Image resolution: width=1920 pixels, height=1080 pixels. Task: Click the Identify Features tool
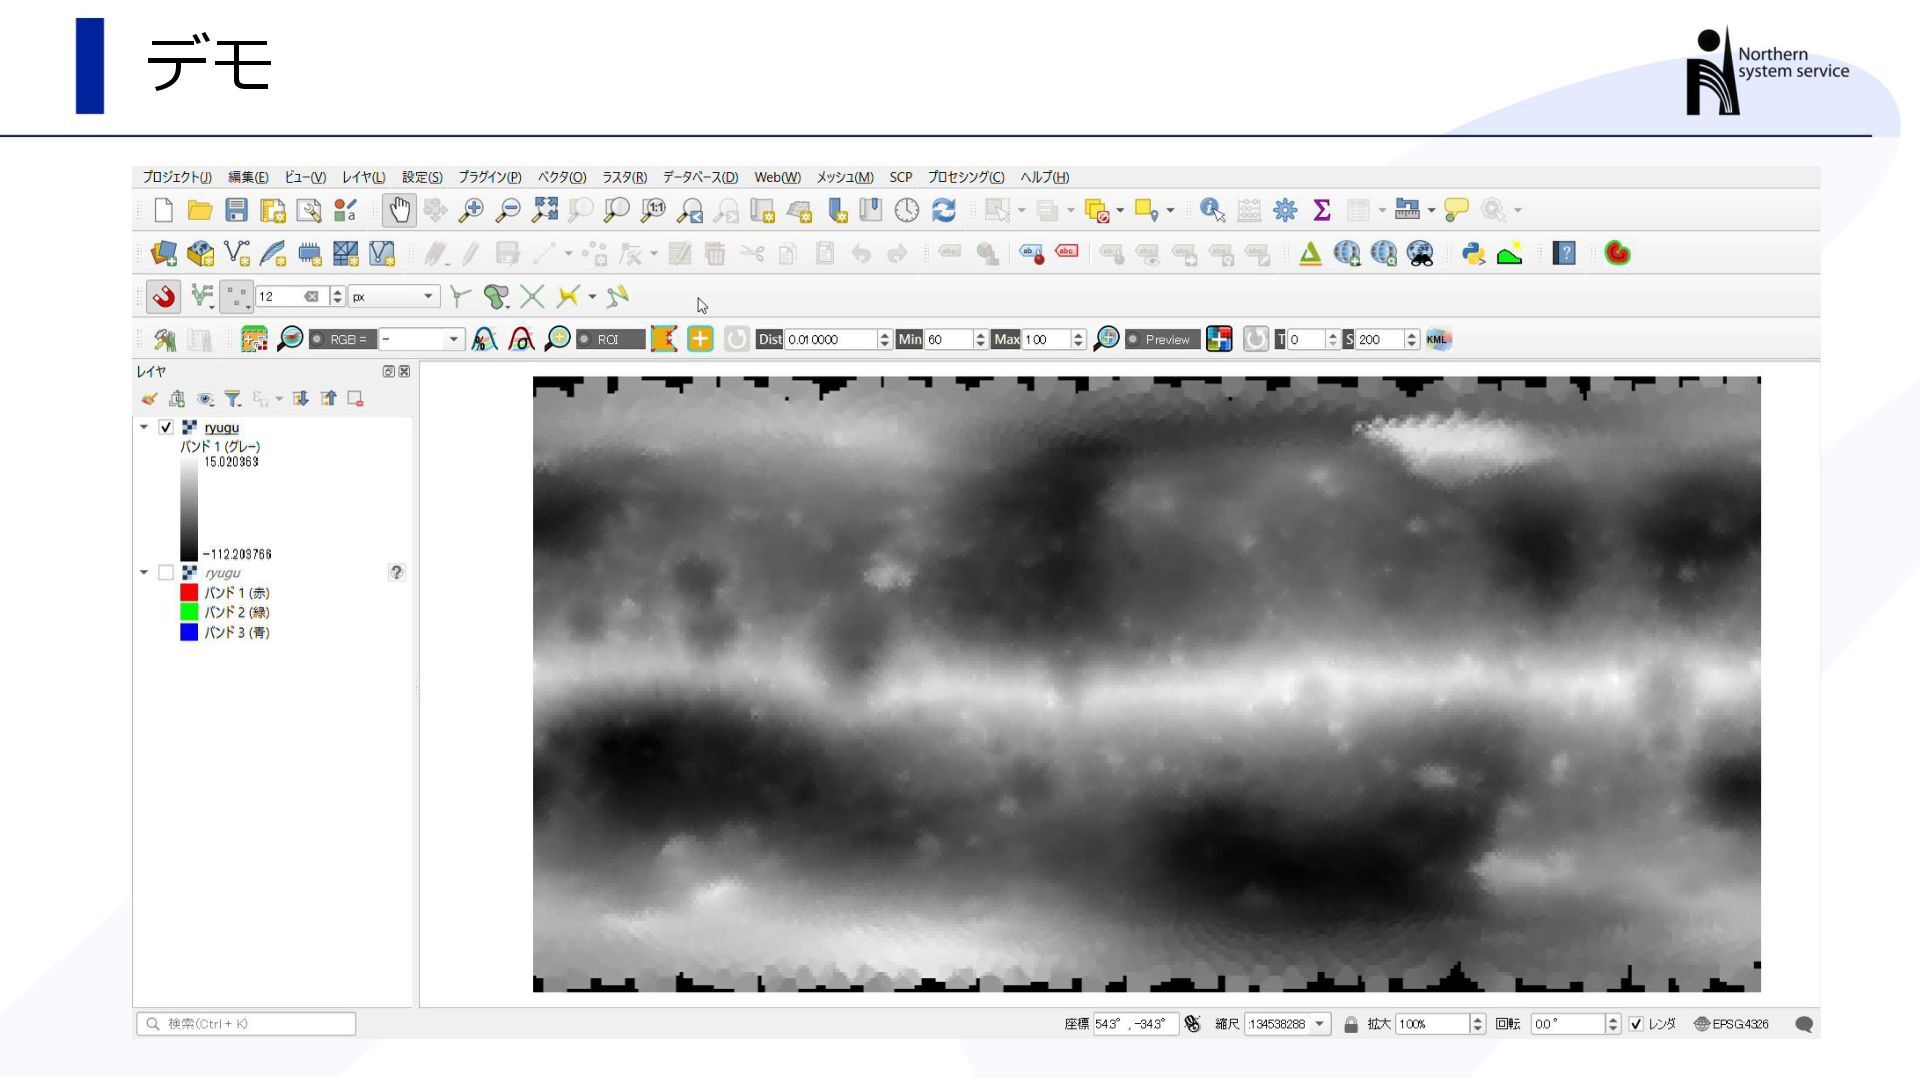(1212, 210)
